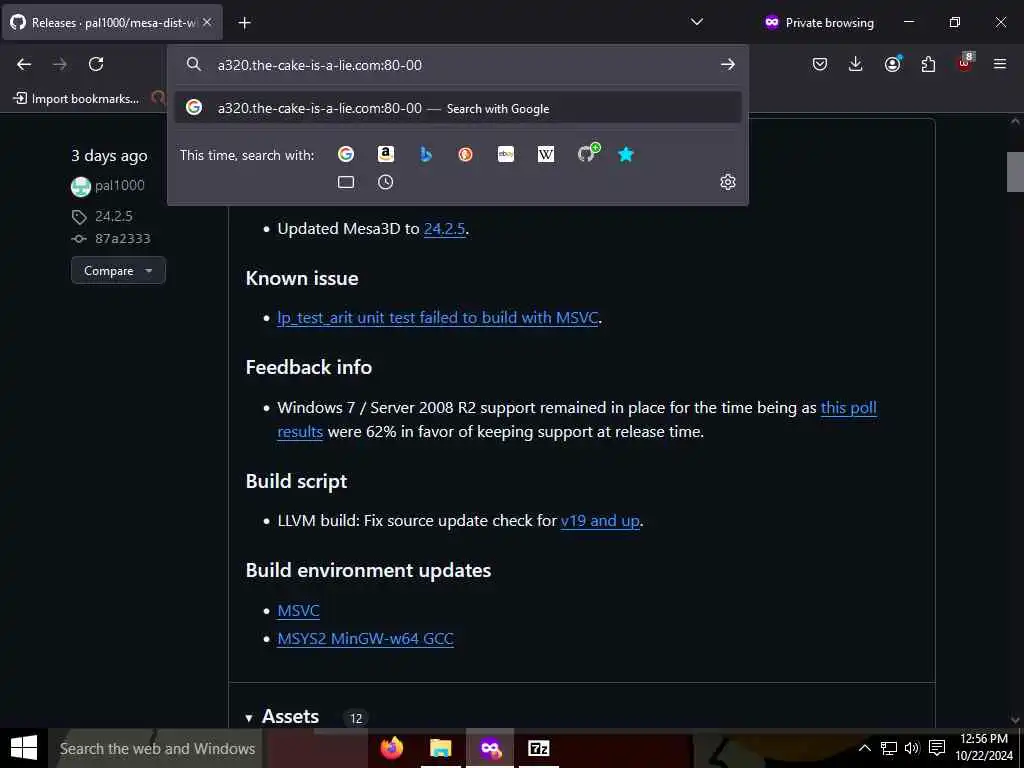Click the 'Known issue' heading
The image size is (1024, 768).
pyautogui.click(x=302, y=279)
